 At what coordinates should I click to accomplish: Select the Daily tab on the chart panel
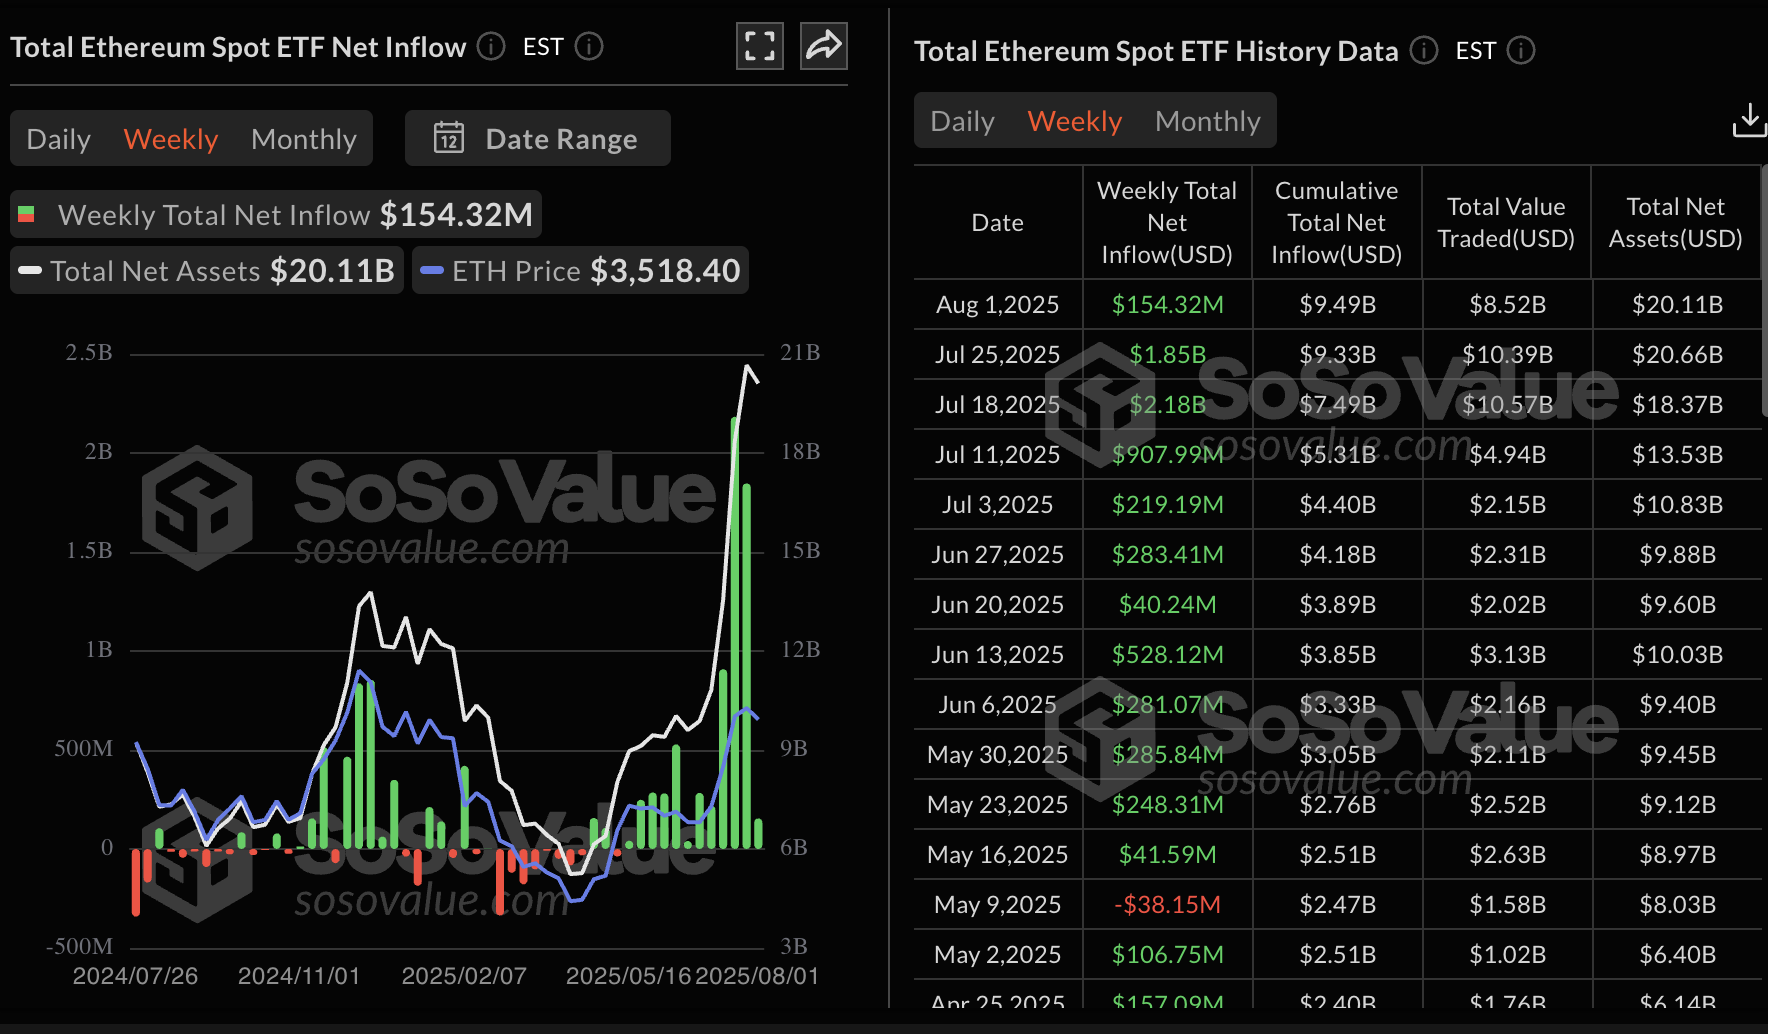pos(57,138)
